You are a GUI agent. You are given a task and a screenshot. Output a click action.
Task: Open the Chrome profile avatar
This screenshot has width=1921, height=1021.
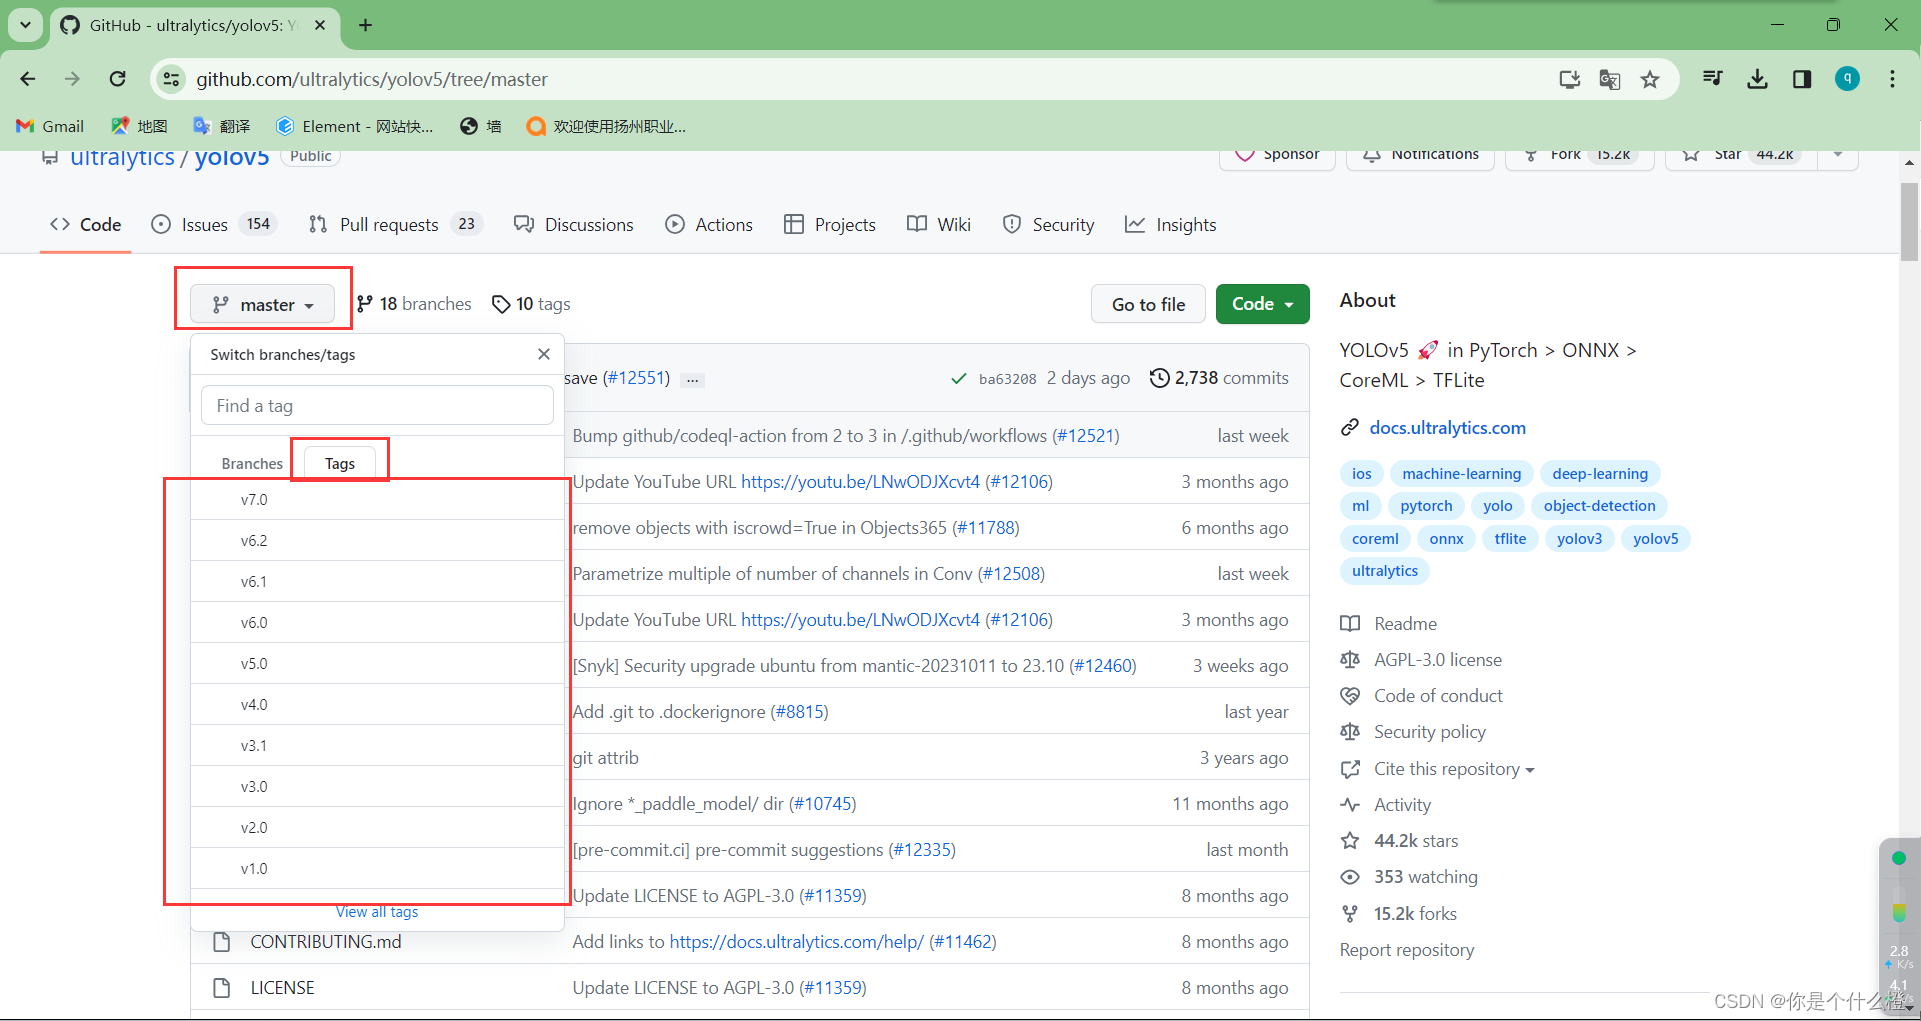point(1847,78)
